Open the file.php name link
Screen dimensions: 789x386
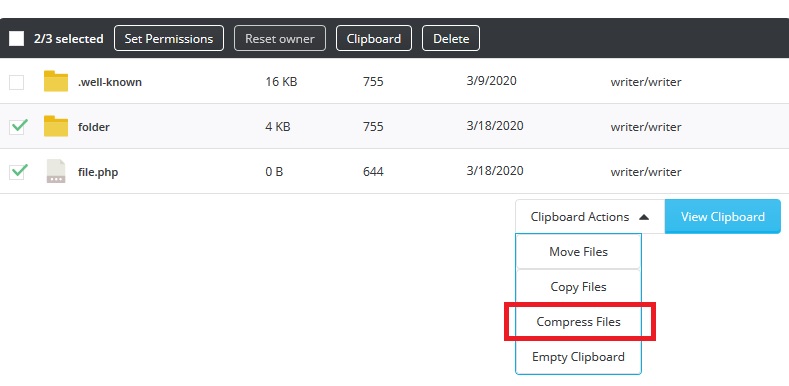98,172
